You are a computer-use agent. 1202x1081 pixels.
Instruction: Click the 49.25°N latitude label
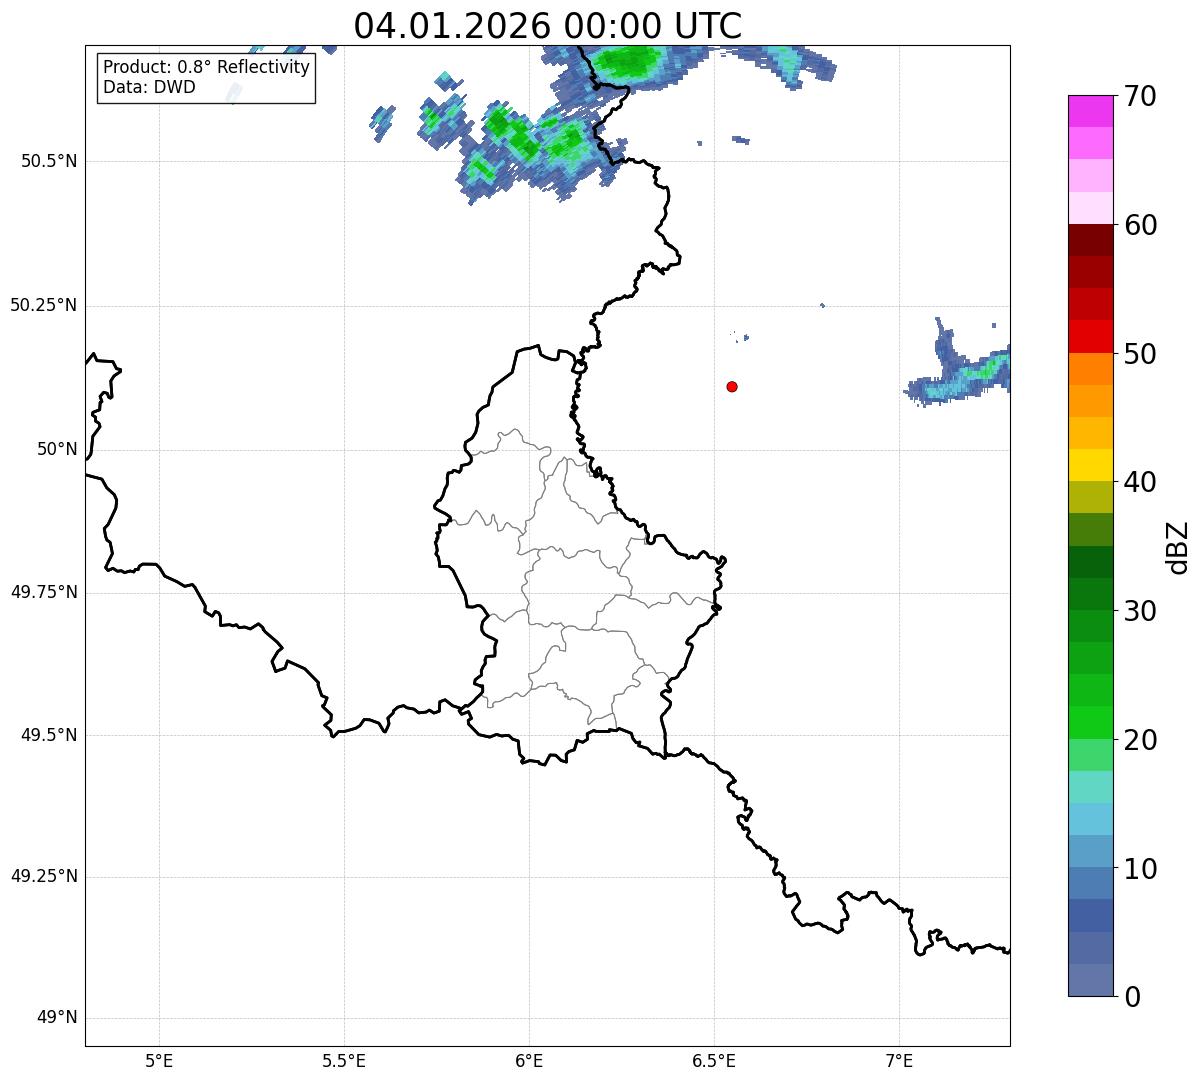click(44, 876)
